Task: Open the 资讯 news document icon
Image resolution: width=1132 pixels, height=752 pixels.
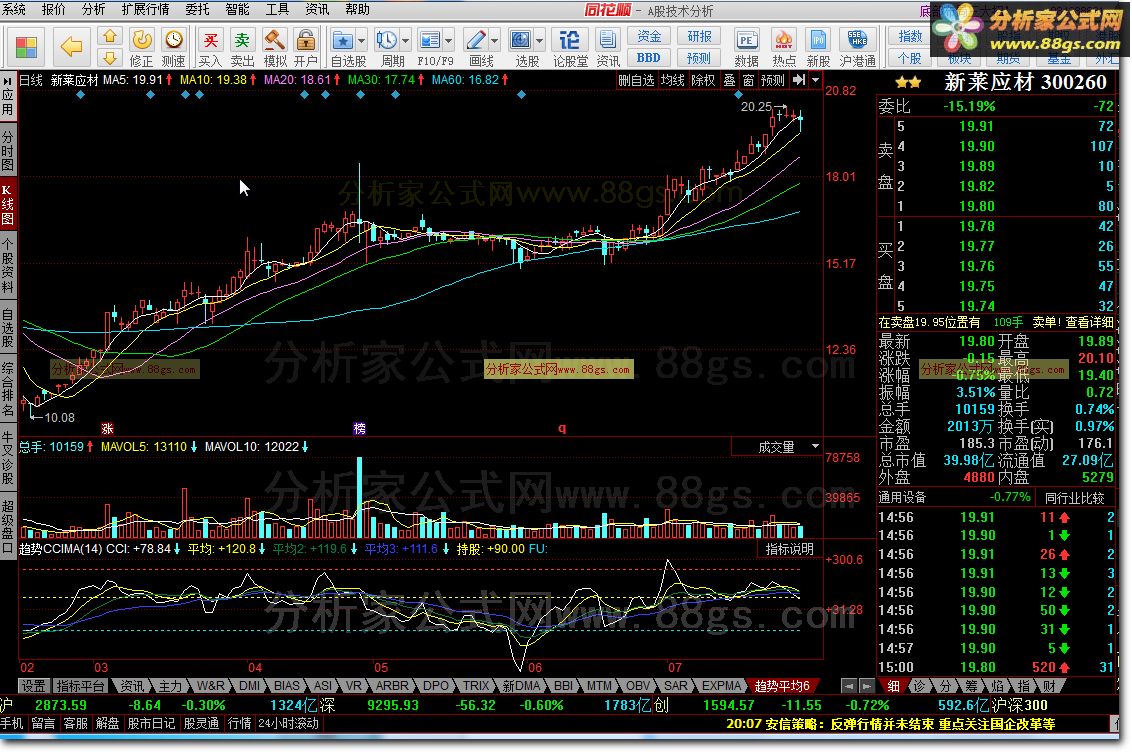Action: click(608, 48)
